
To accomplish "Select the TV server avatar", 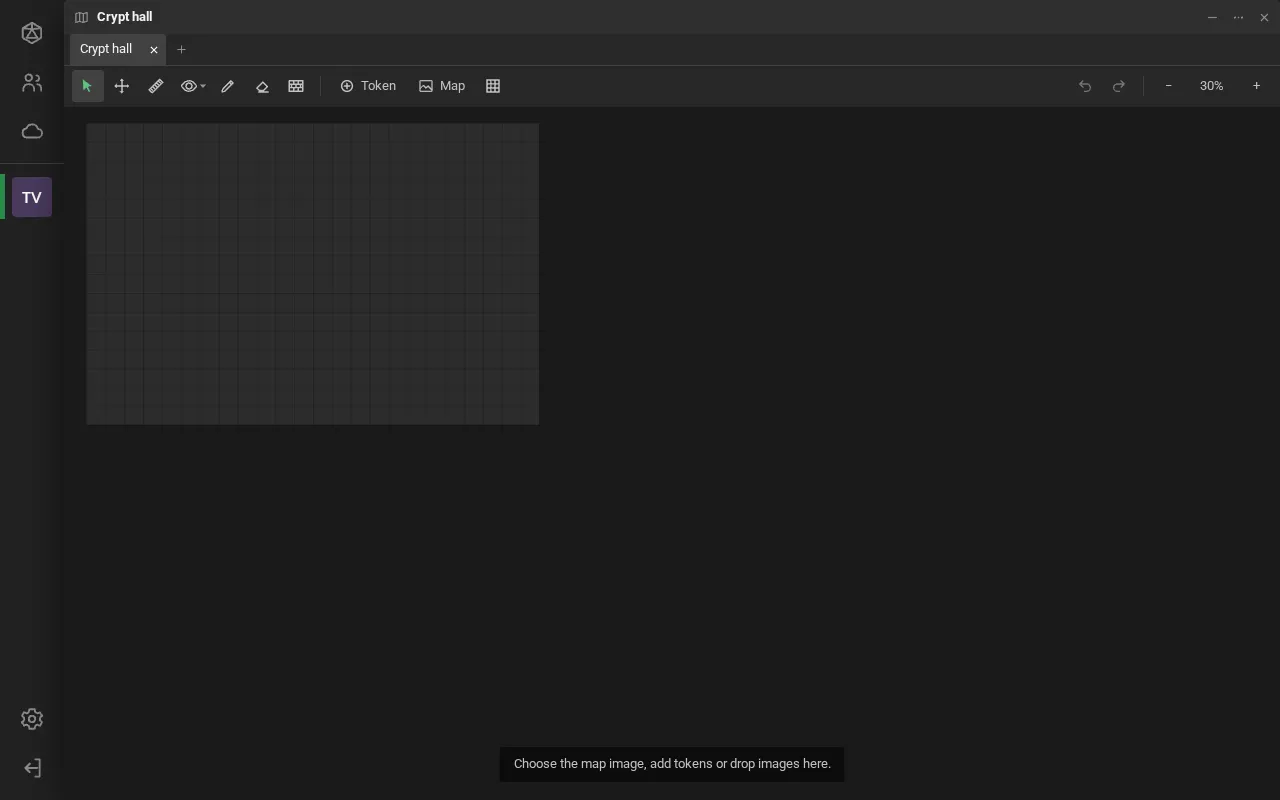I will click(x=32, y=197).
